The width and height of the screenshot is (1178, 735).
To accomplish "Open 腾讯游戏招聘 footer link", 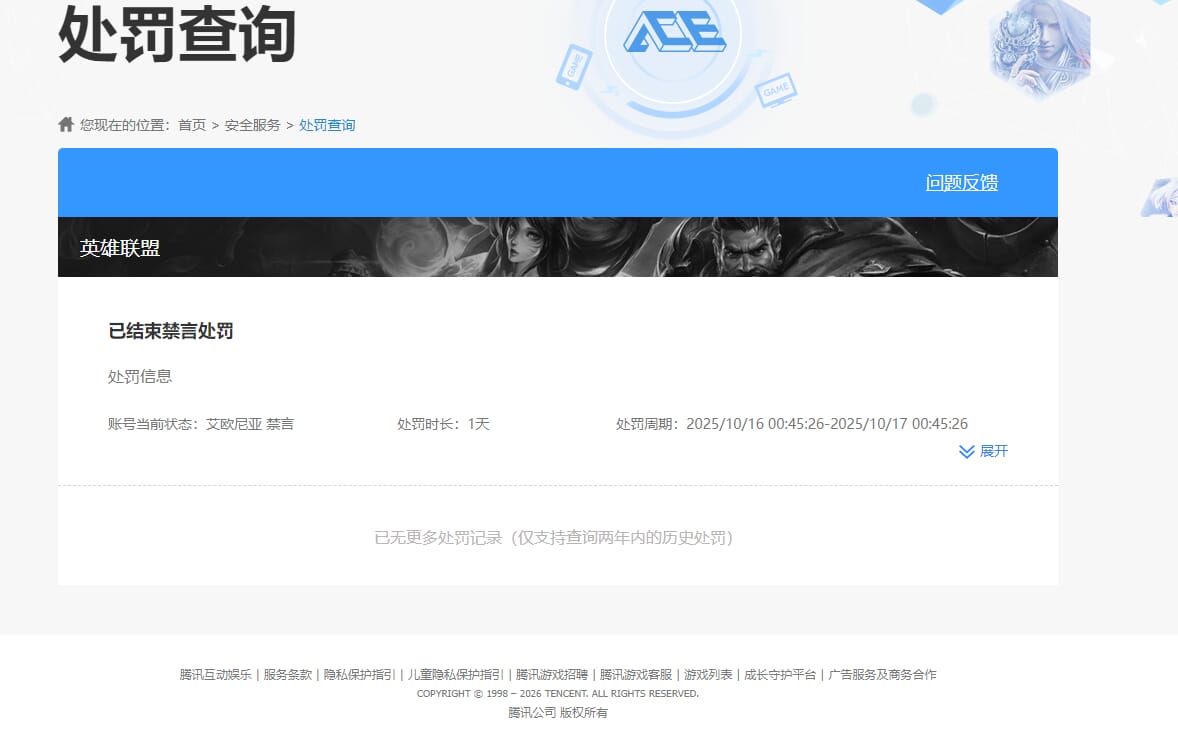I will click(x=551, y=674).
